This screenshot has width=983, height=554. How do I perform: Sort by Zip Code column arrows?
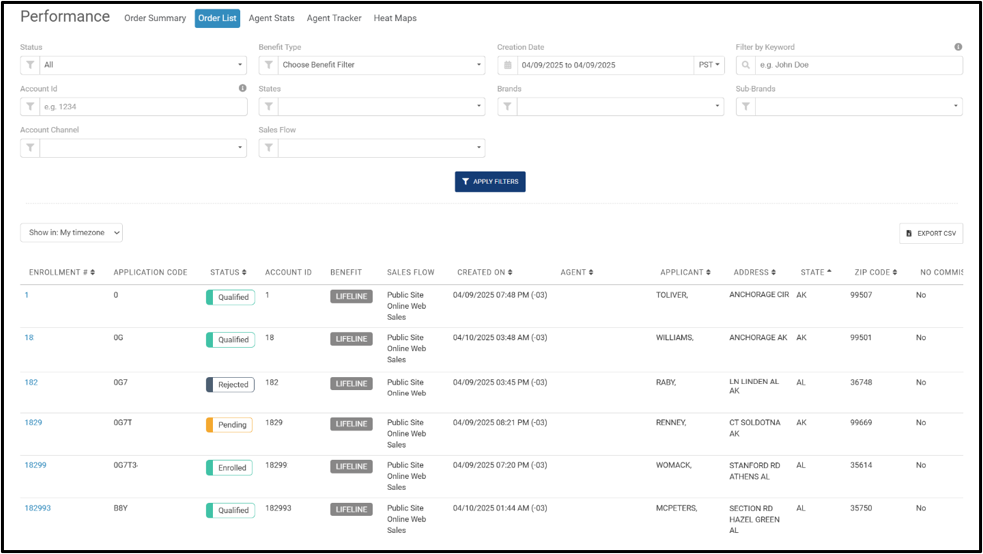tap(895, 273)
